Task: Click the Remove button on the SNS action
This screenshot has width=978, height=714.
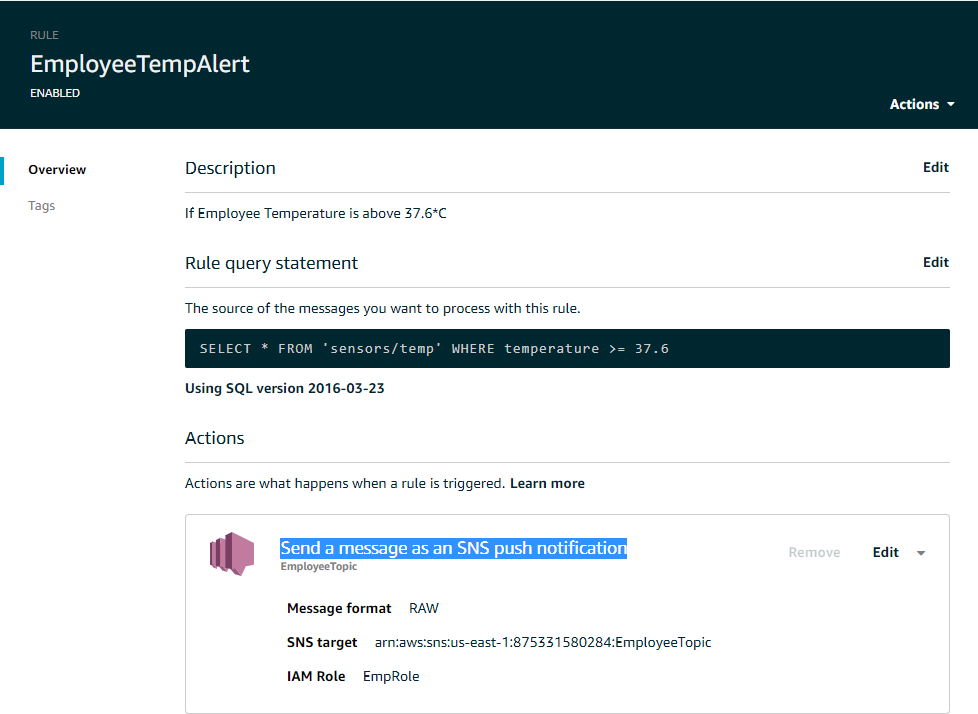Action: pos(813,552)
